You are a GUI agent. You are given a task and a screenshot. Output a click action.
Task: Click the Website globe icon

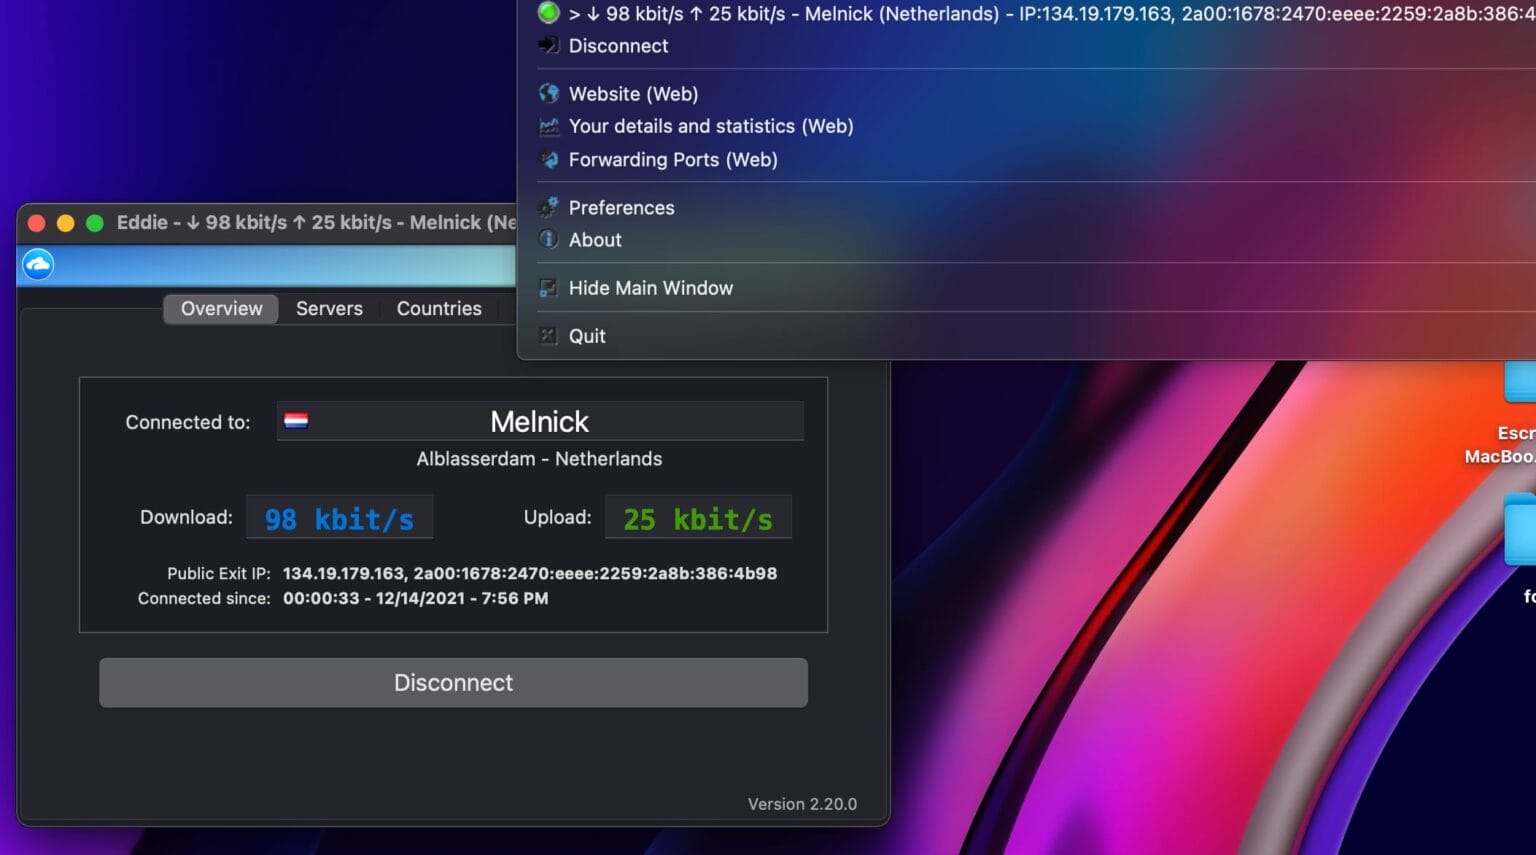(x=548, y=93)
